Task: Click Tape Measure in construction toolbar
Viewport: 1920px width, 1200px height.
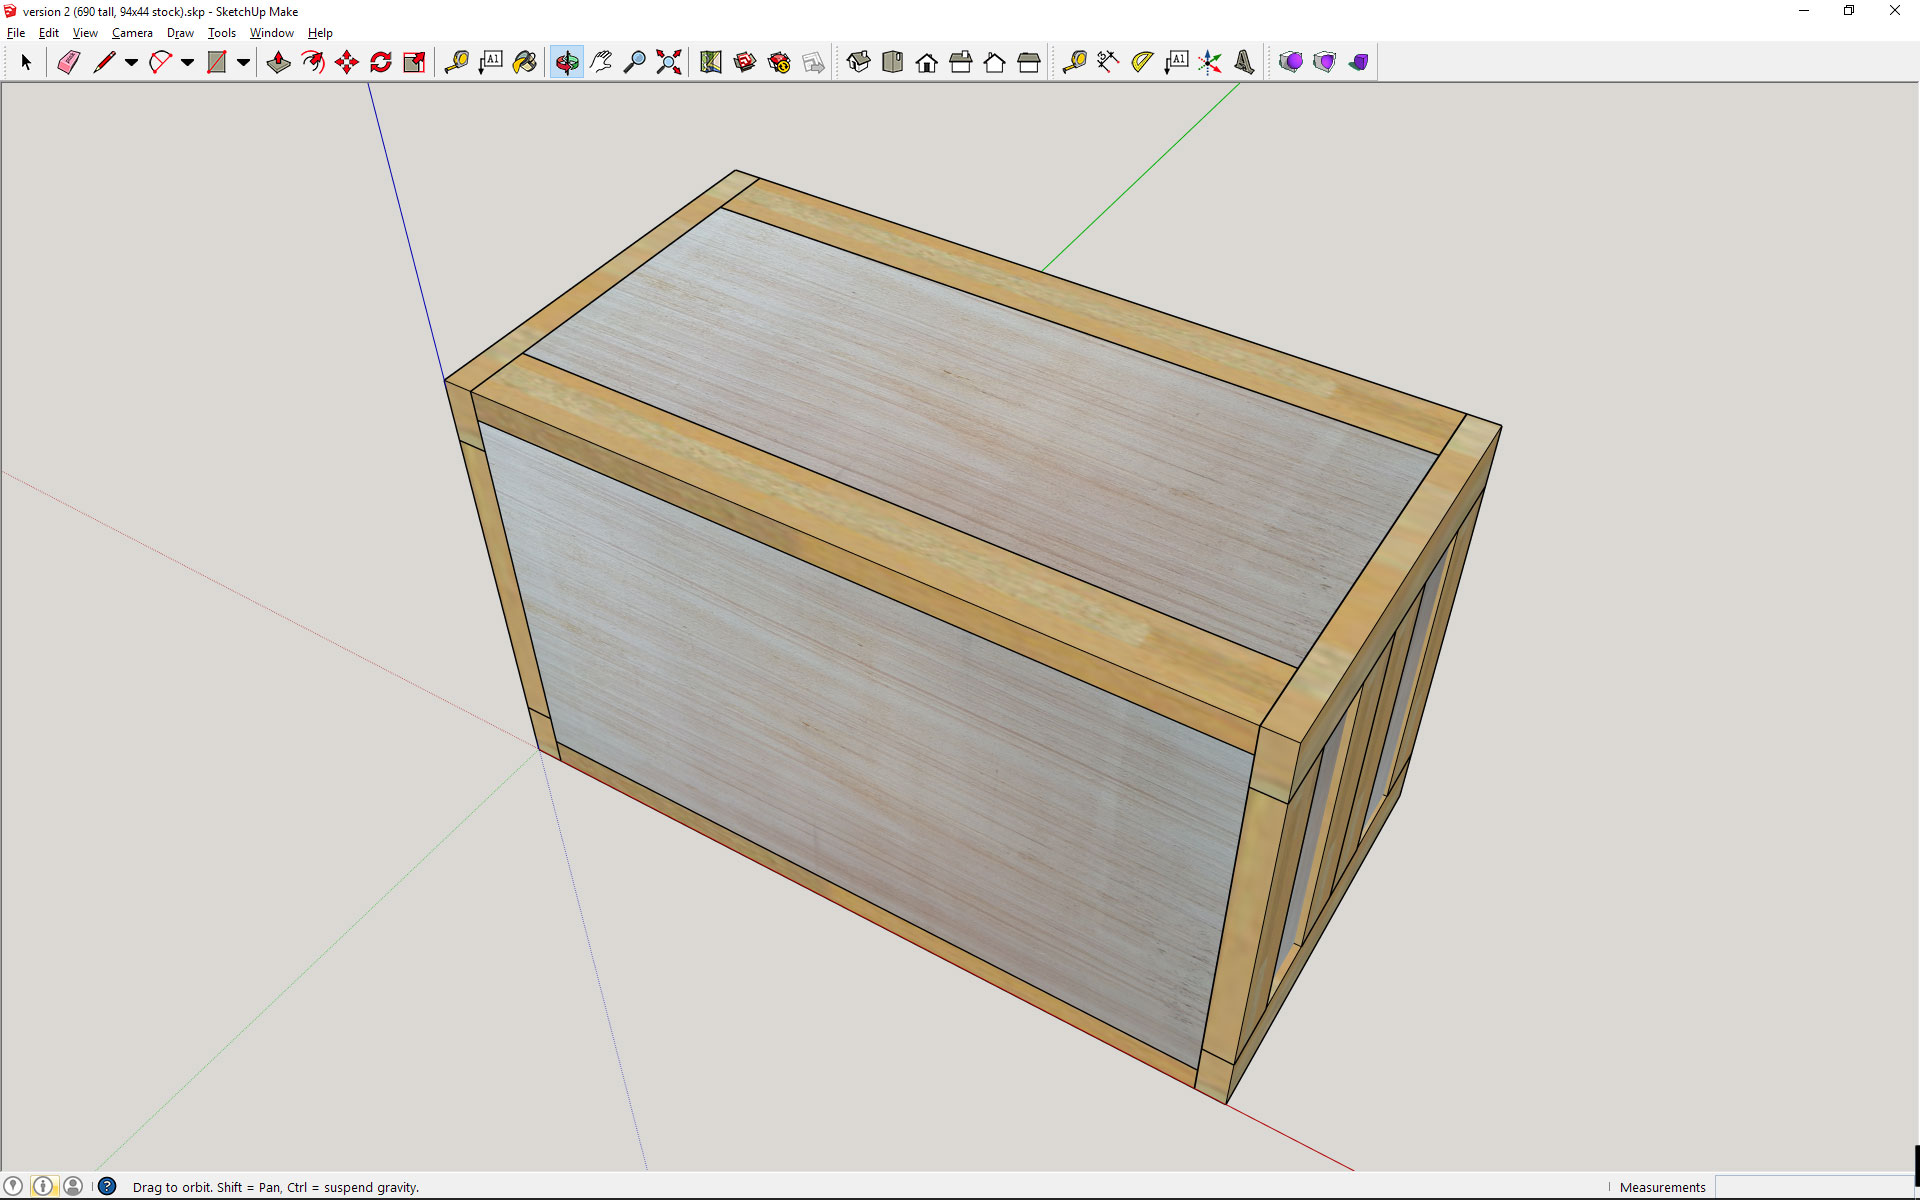Action: (x=1075, y=62)
